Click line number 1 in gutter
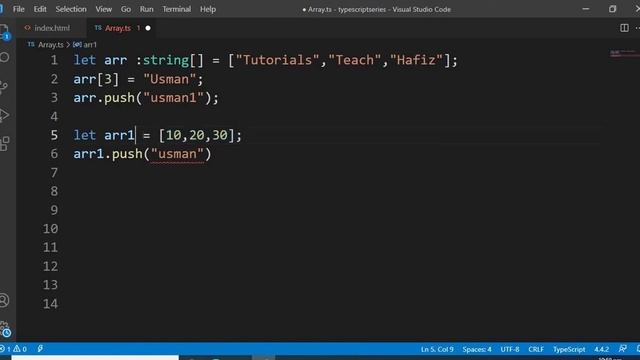This screenshot has height=360, width=640. [x=54, y=60]
